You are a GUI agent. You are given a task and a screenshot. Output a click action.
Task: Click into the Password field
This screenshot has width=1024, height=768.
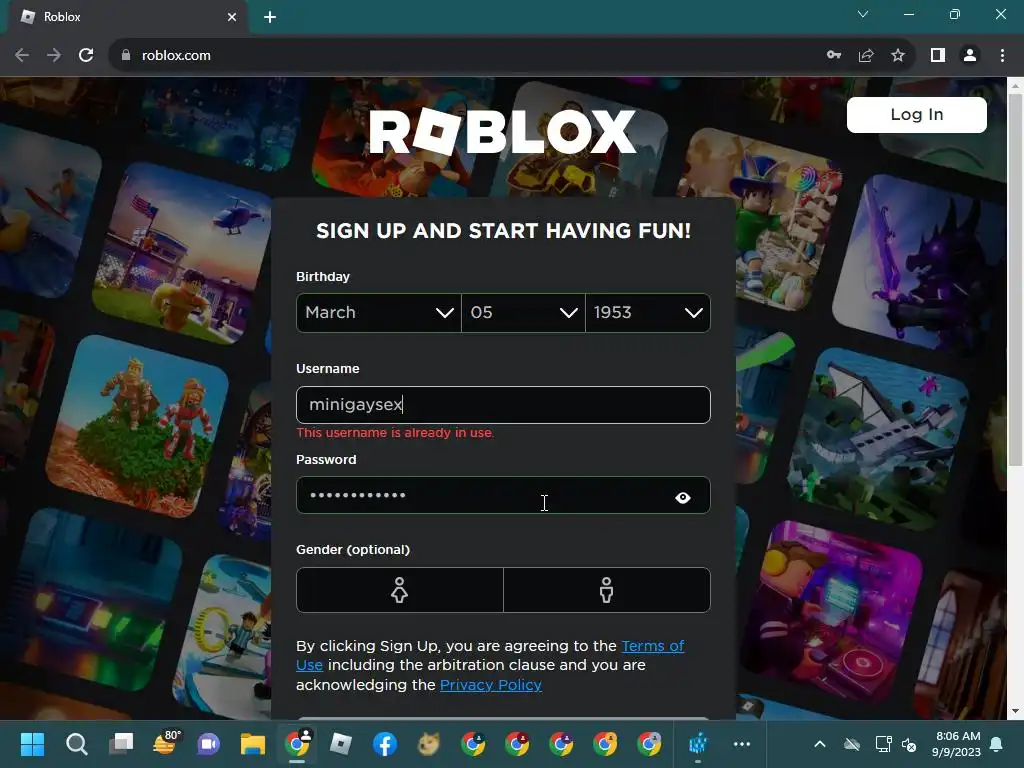(x=503, y=495)
